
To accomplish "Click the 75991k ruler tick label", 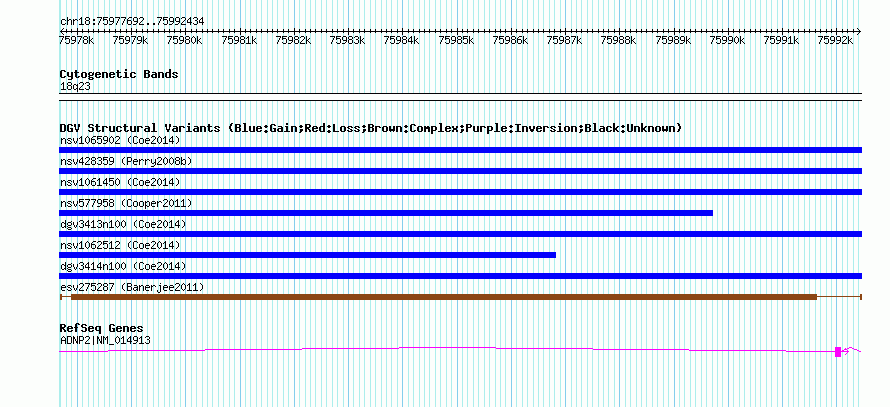I will point(782,40).
